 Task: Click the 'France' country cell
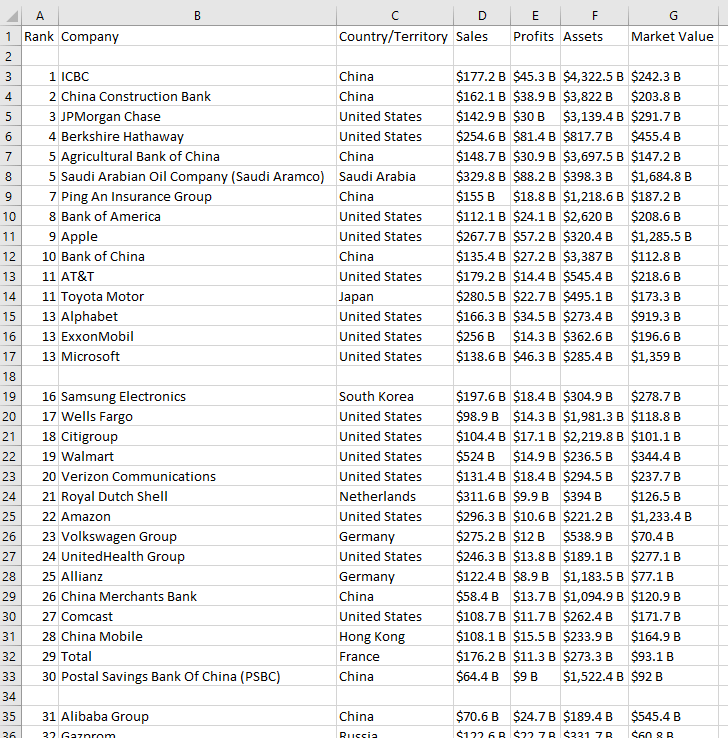[x=395, y=657]
